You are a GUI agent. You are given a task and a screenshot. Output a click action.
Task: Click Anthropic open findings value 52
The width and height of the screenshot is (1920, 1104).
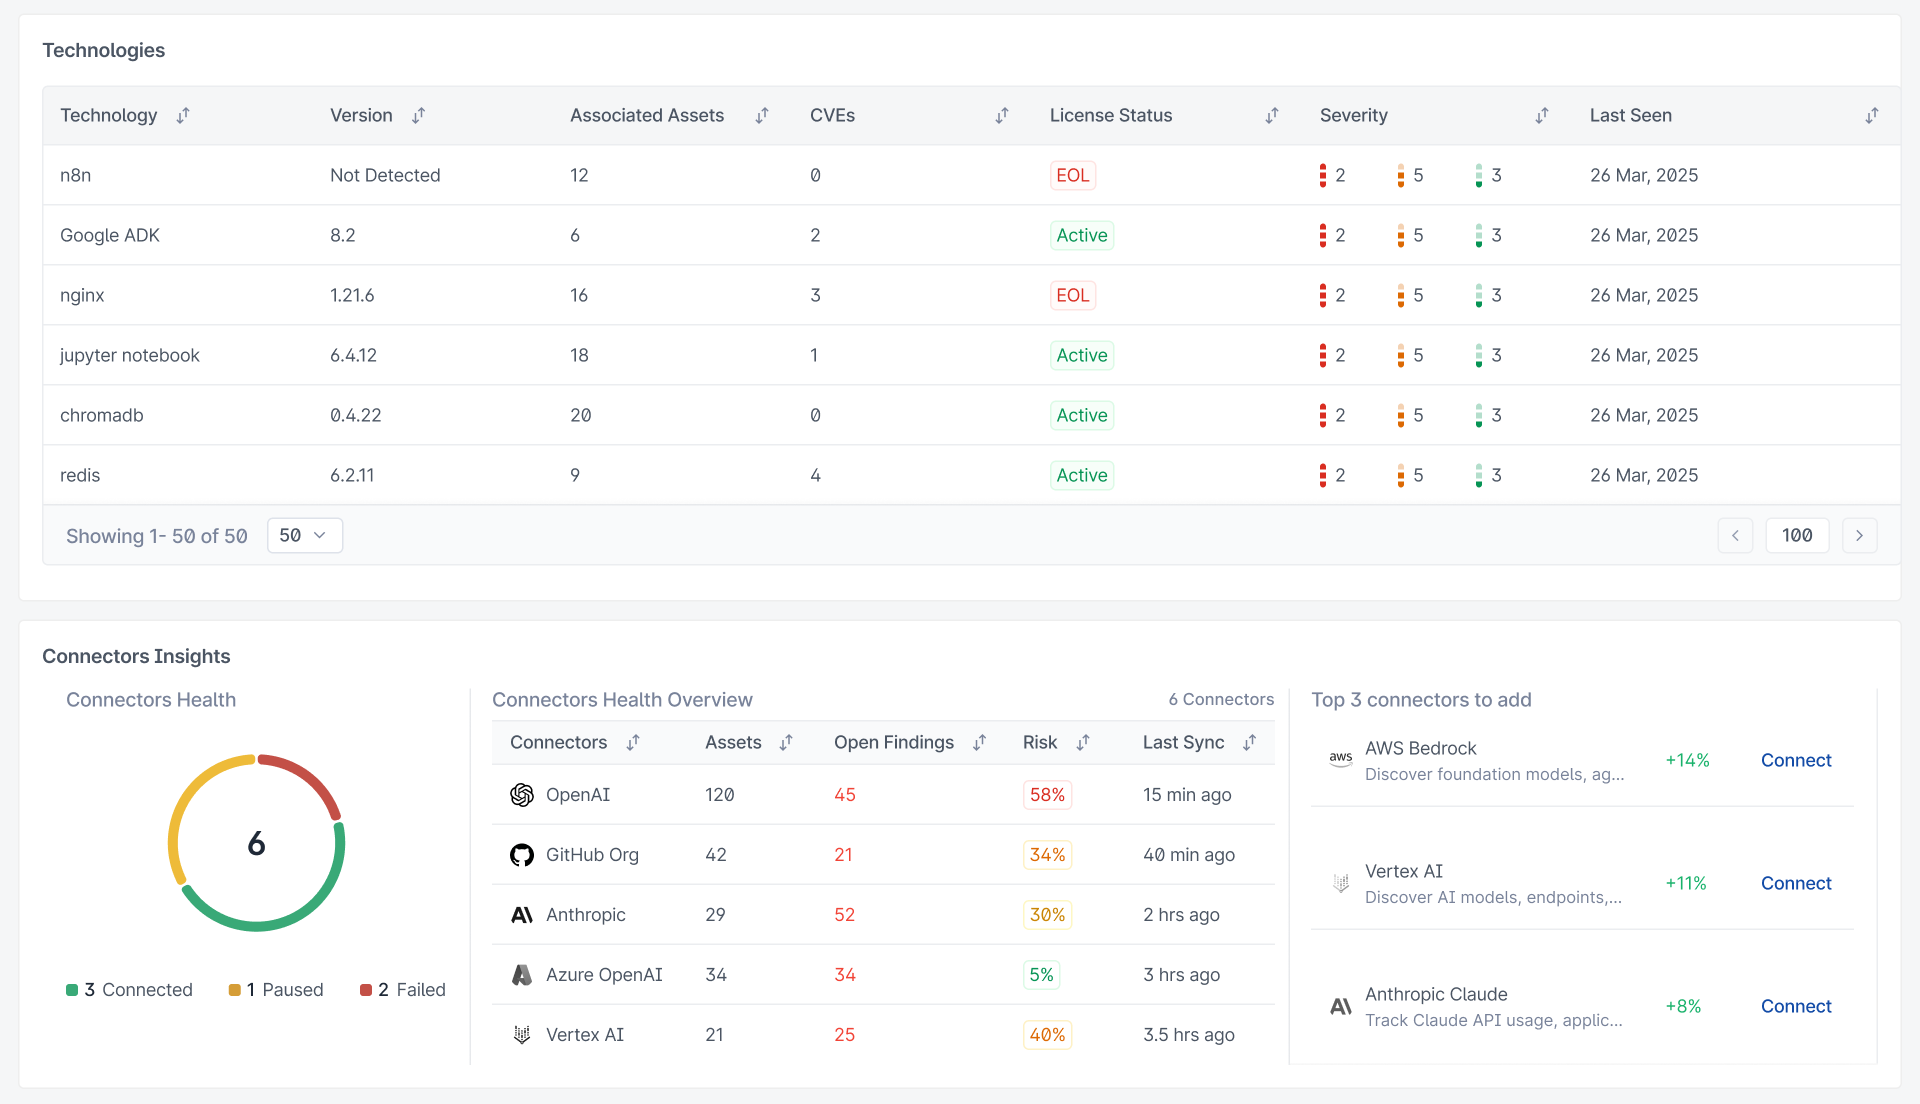tap(845, 915)
